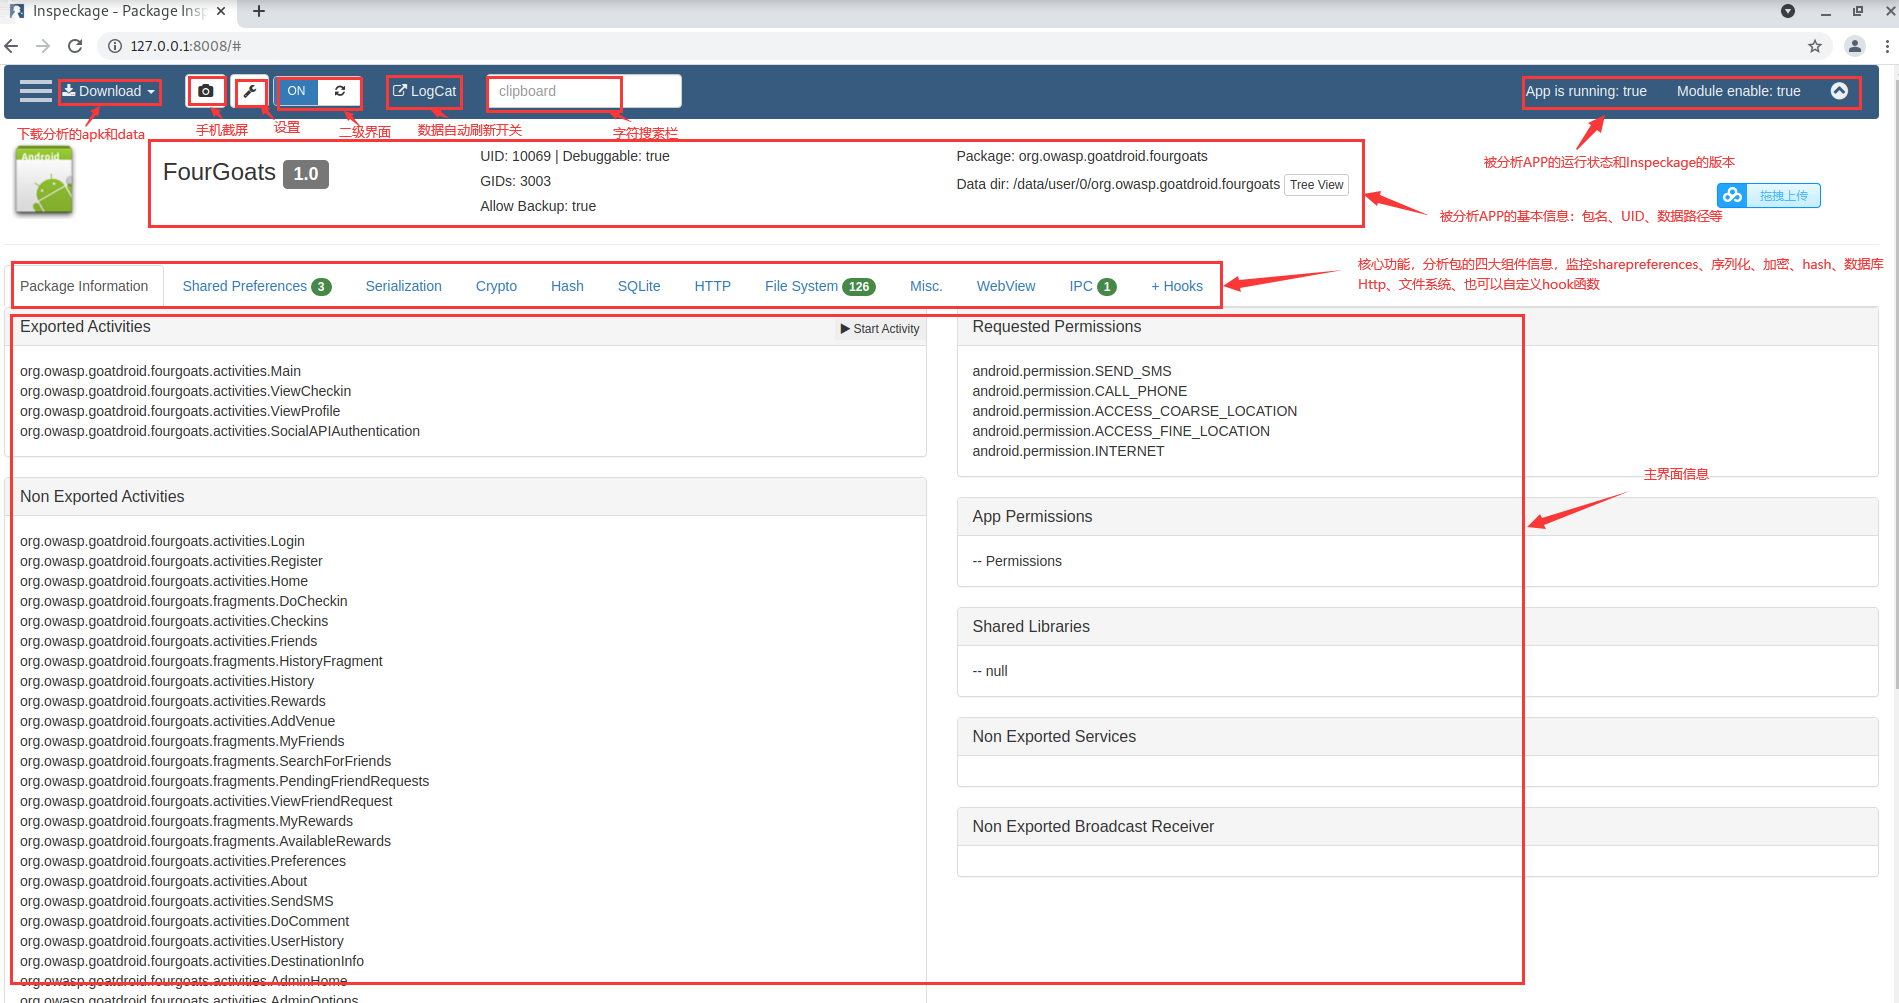Screen dimensions: 1899x1003
Task: View site information icon in address bar
Action: pyautogui.click(x=115, y=46)
